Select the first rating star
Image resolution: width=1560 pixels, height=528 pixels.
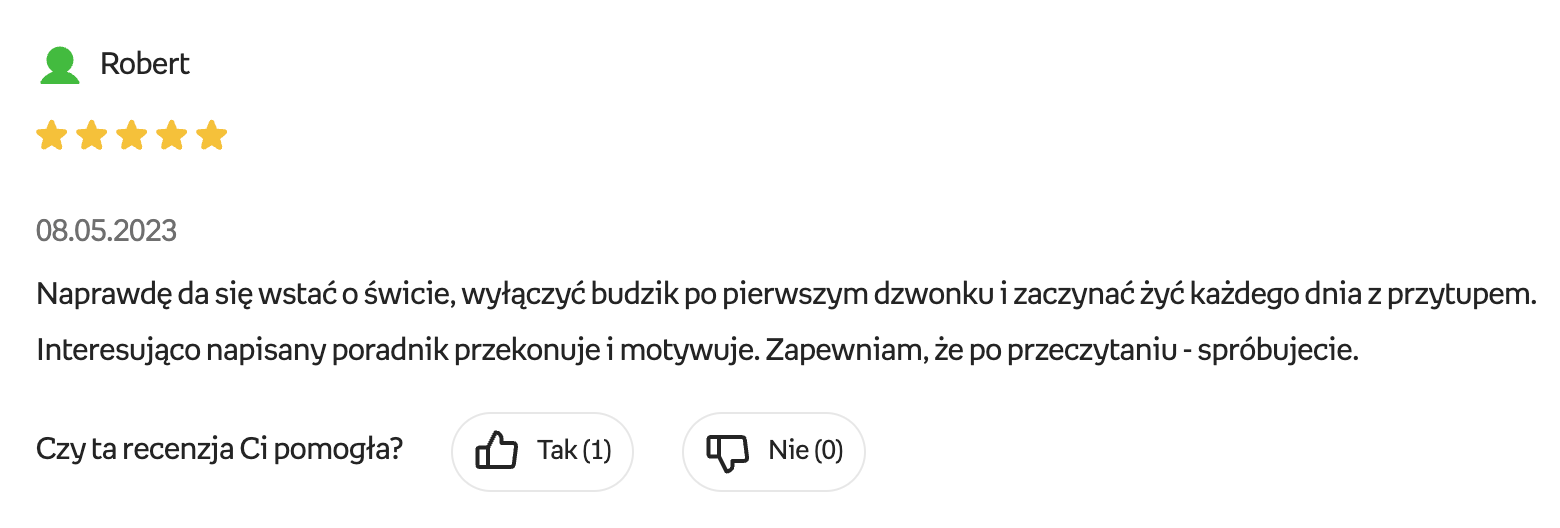51,135
